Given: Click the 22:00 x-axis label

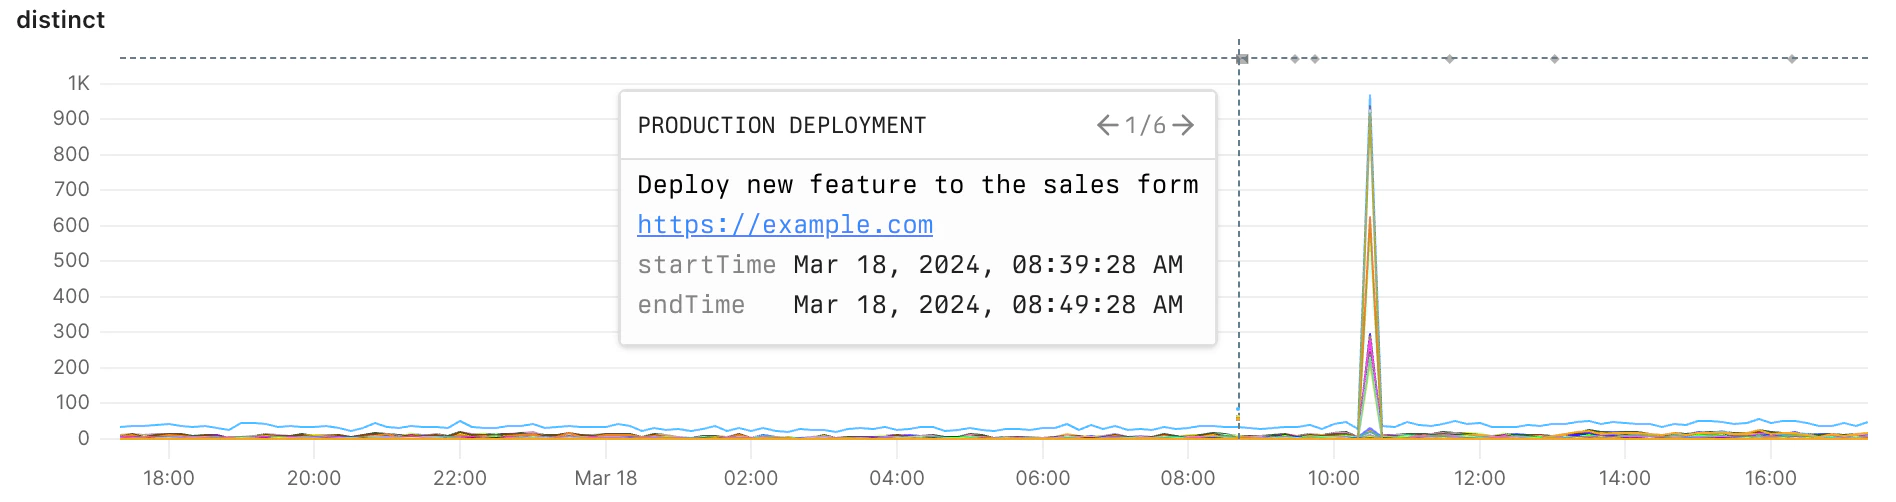Looking at the screenshot, I should (460, 478).
